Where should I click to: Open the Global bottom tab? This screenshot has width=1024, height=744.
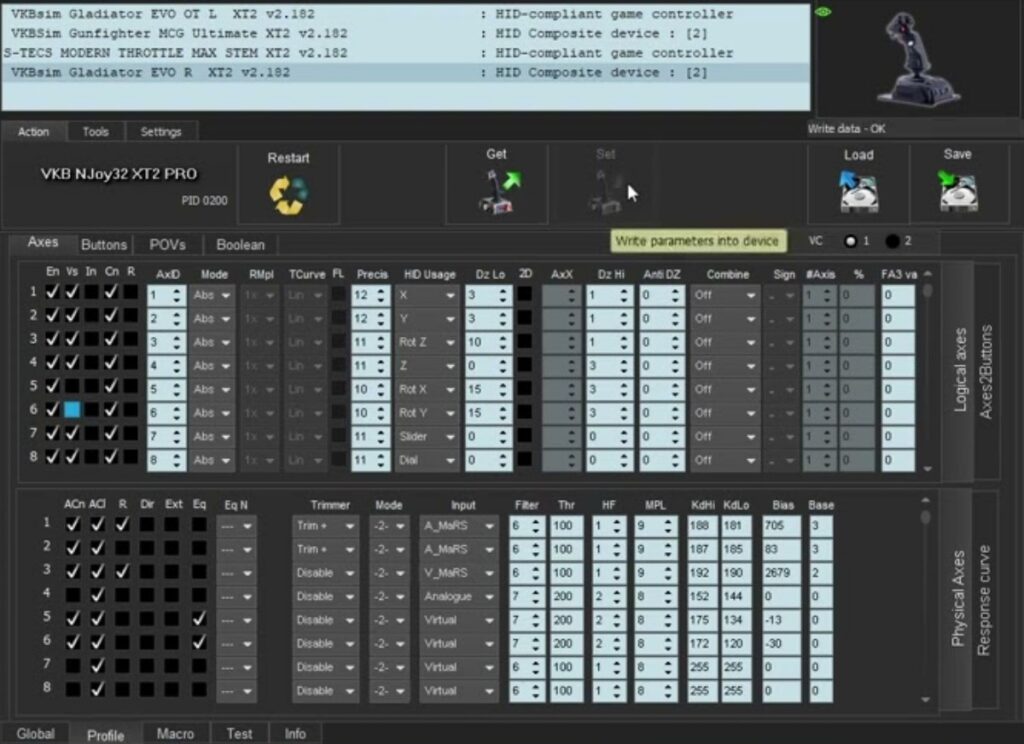[x=35, y=734]
